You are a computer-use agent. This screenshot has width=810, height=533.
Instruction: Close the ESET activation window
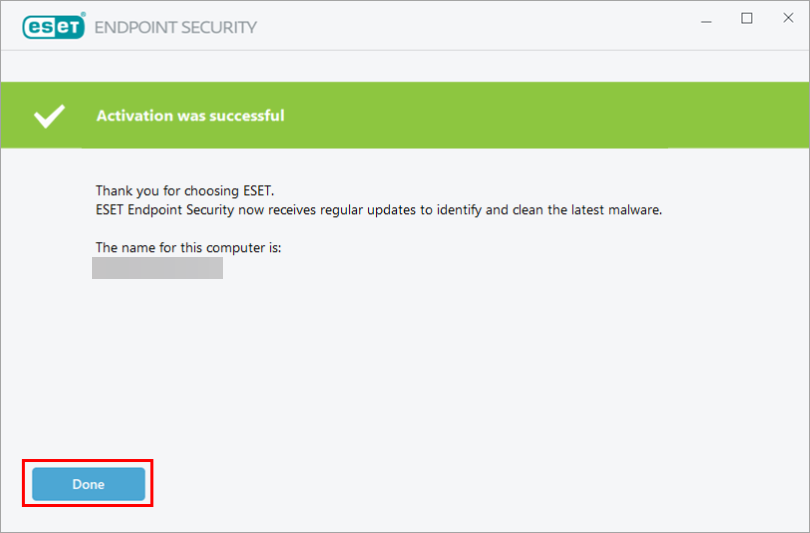tap(787, 19)
